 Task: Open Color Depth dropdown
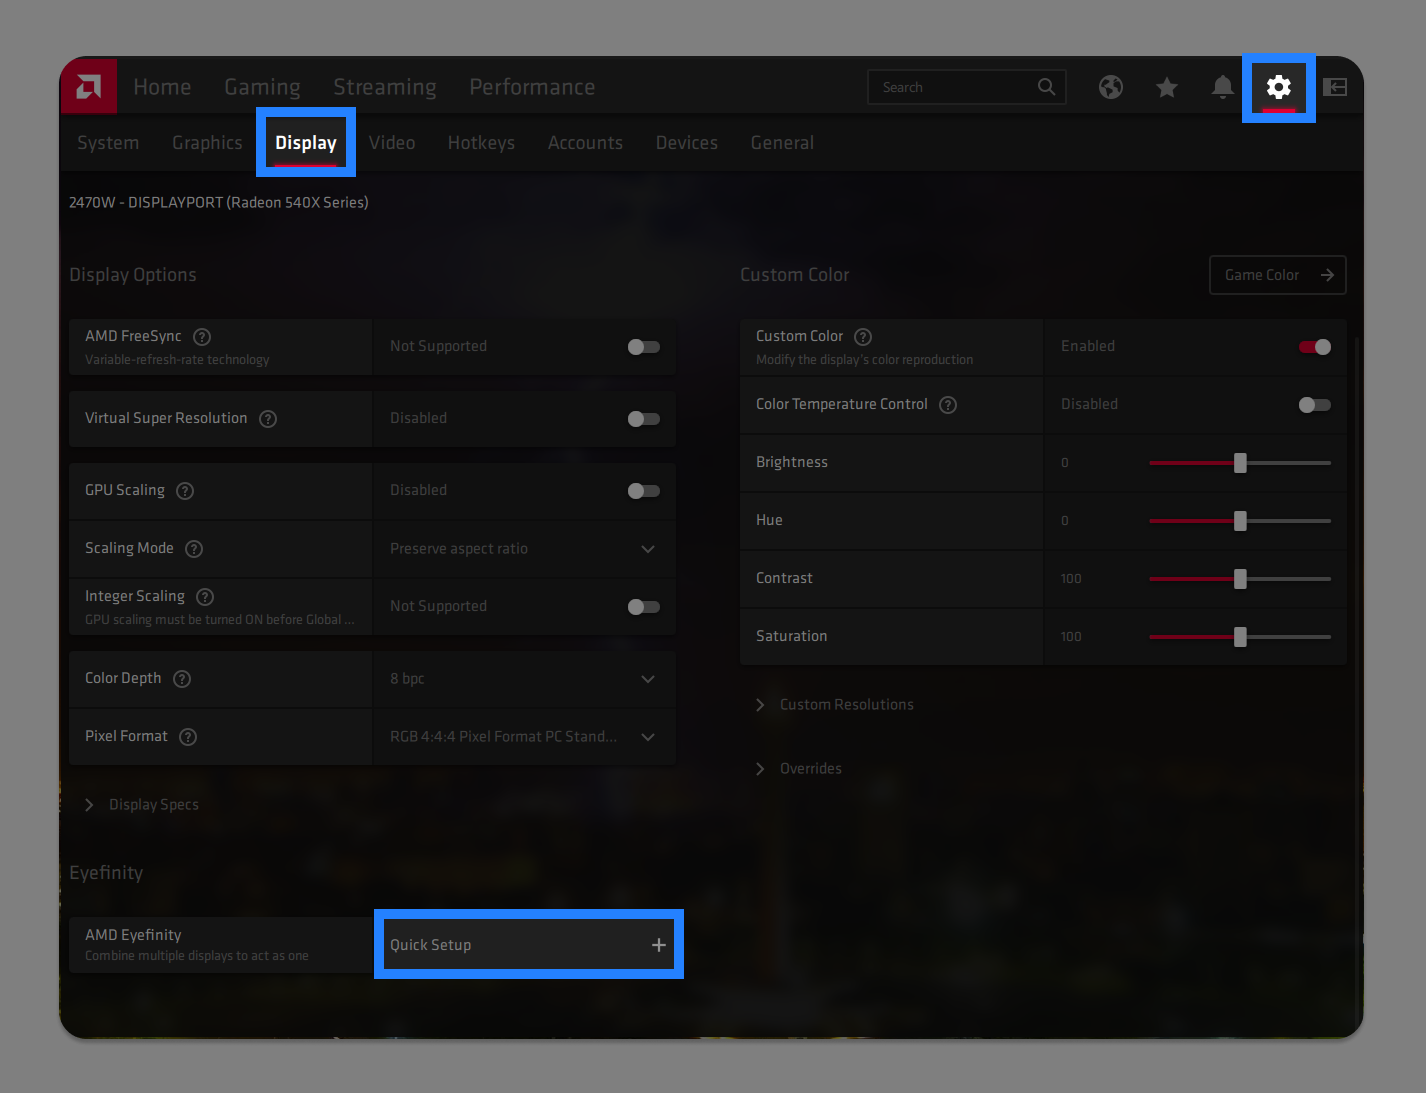[524, 679]
